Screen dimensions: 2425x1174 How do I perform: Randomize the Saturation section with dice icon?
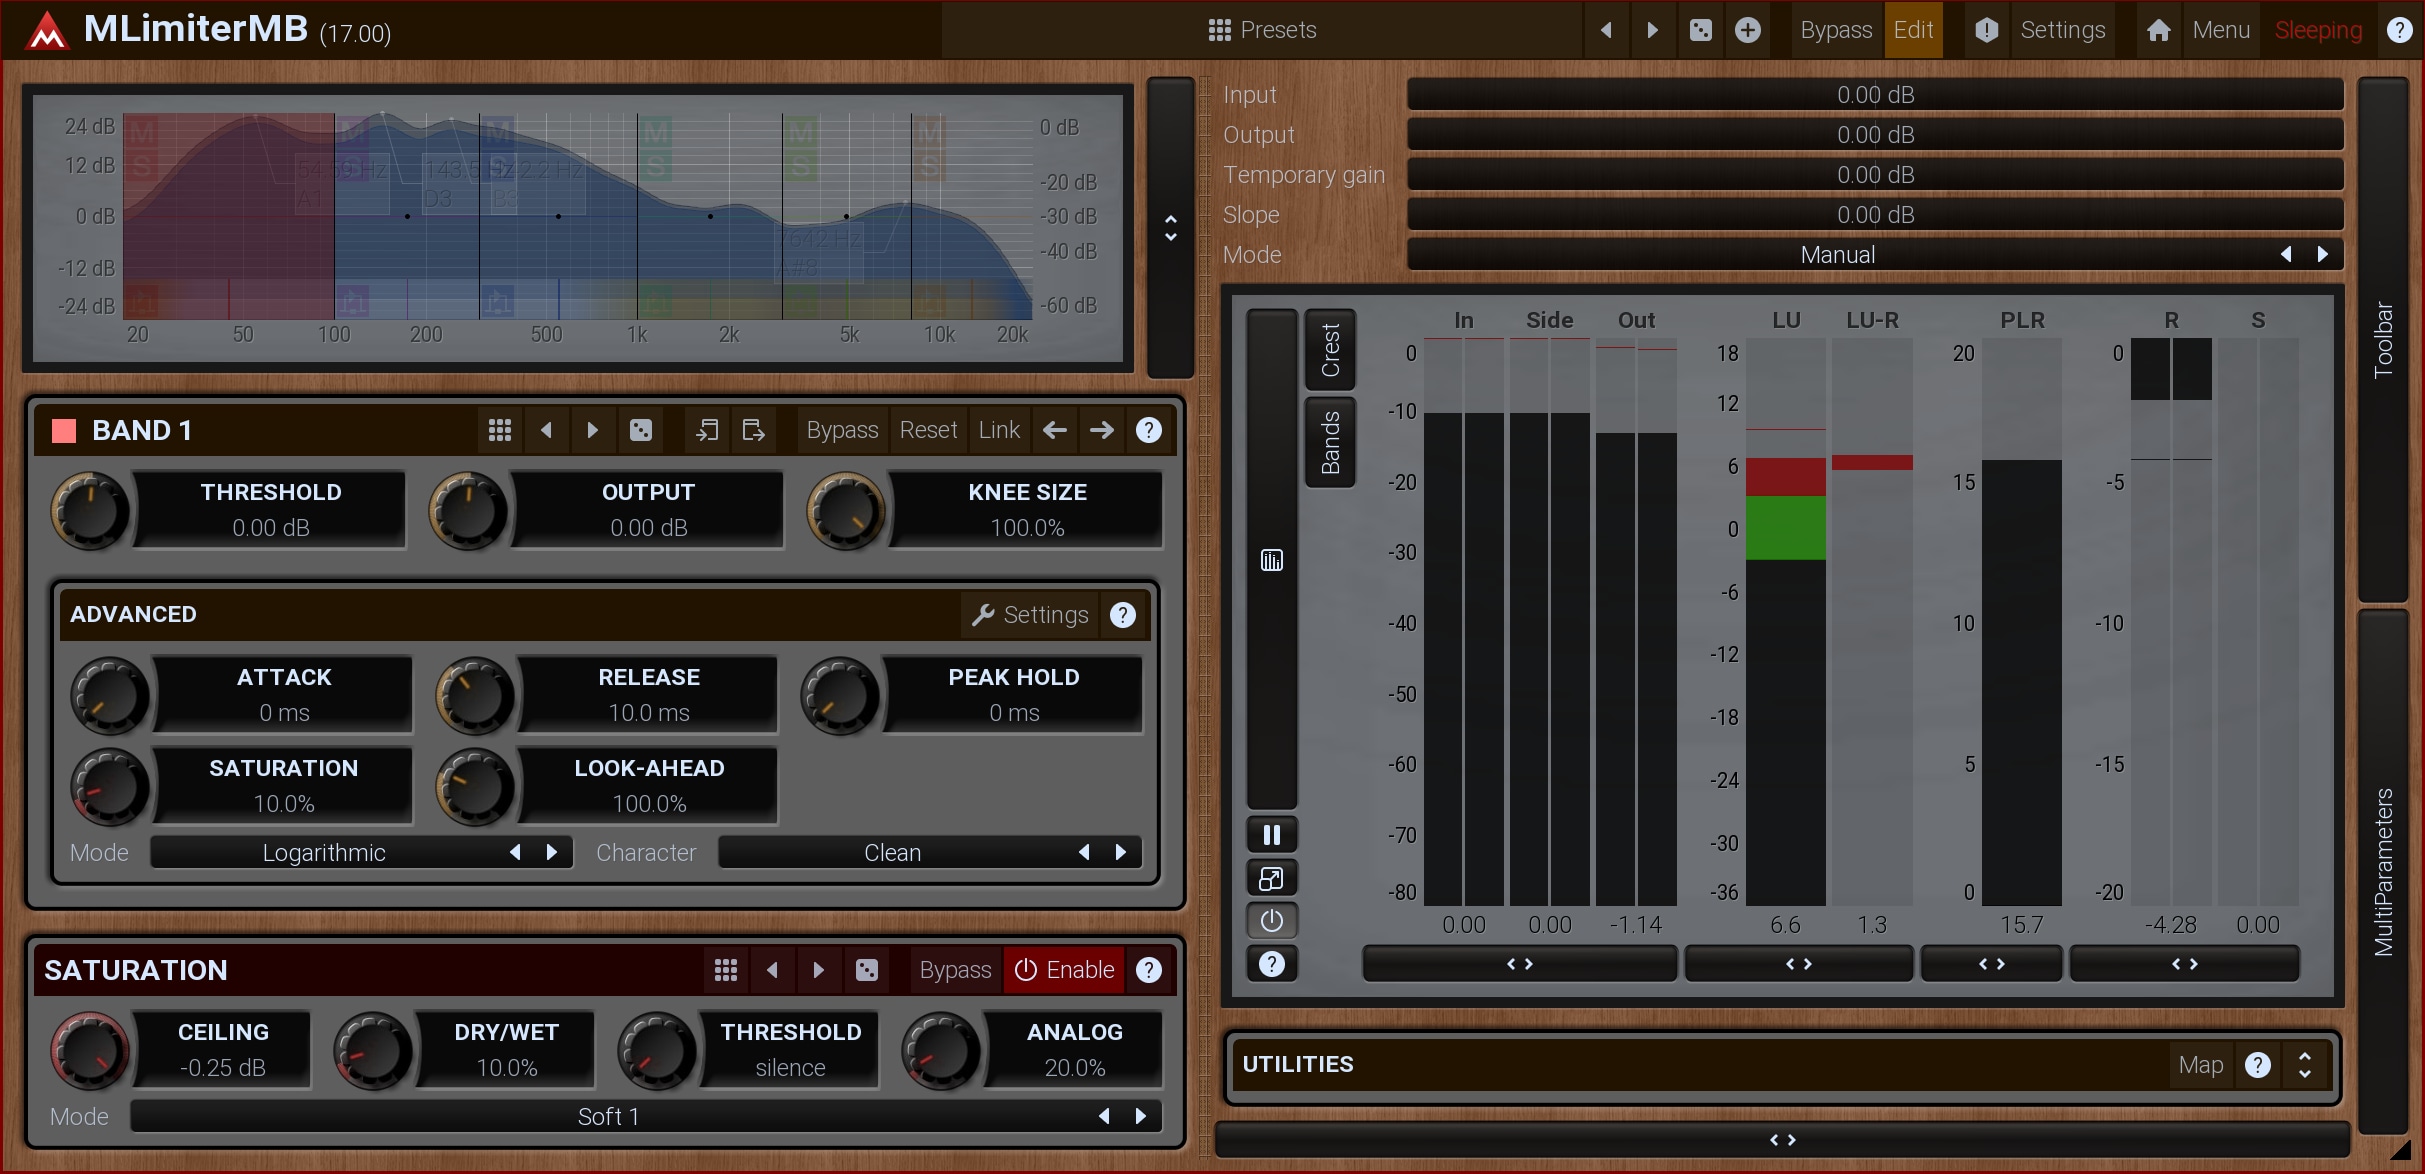pyautogui.click(x=866, y=970)
